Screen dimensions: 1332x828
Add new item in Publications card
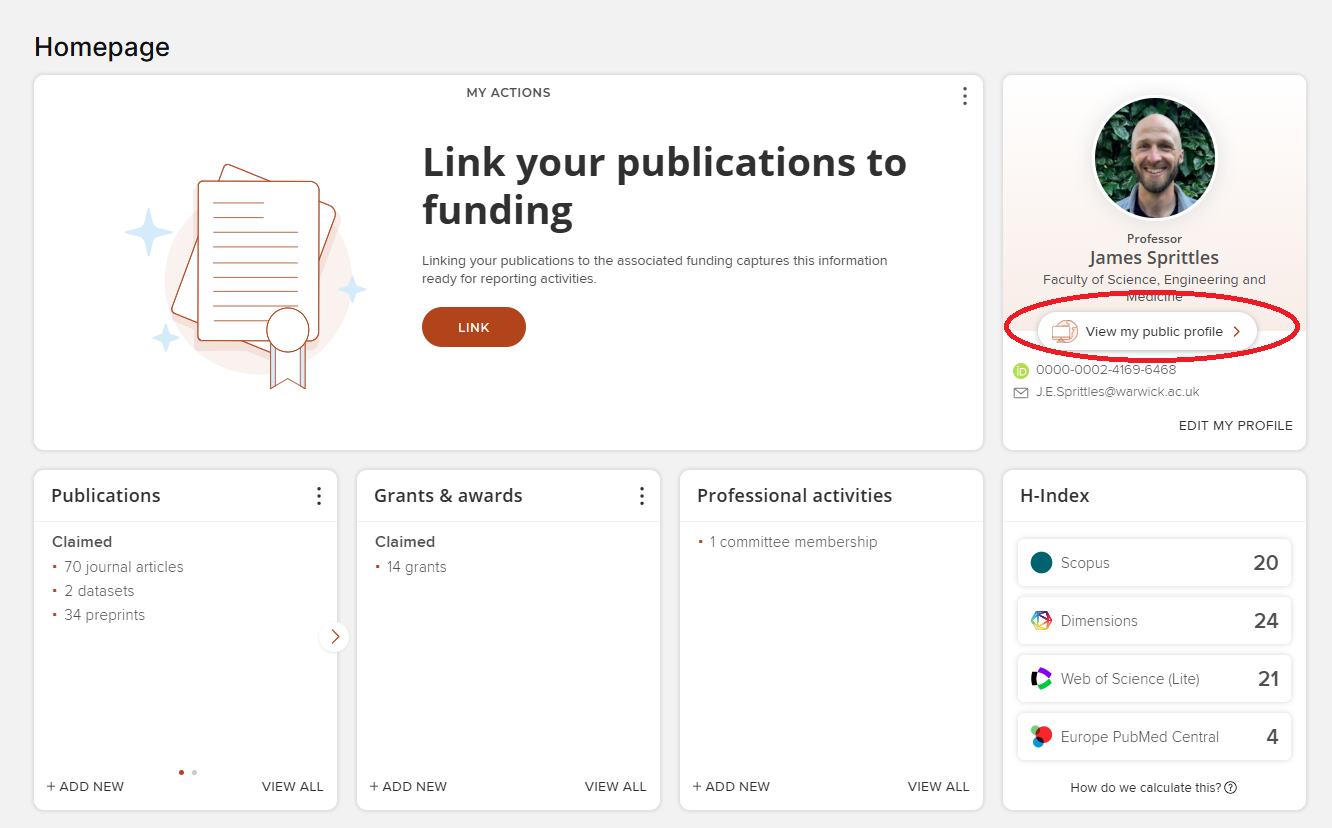pos(86,787)
